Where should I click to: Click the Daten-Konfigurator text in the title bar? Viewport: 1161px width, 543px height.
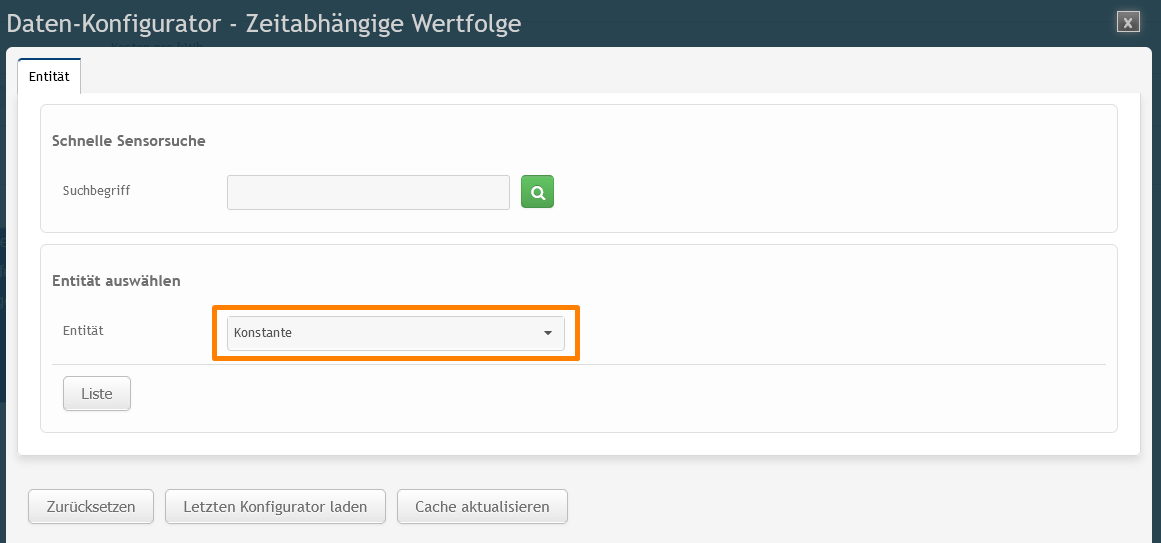pos(114,24)
